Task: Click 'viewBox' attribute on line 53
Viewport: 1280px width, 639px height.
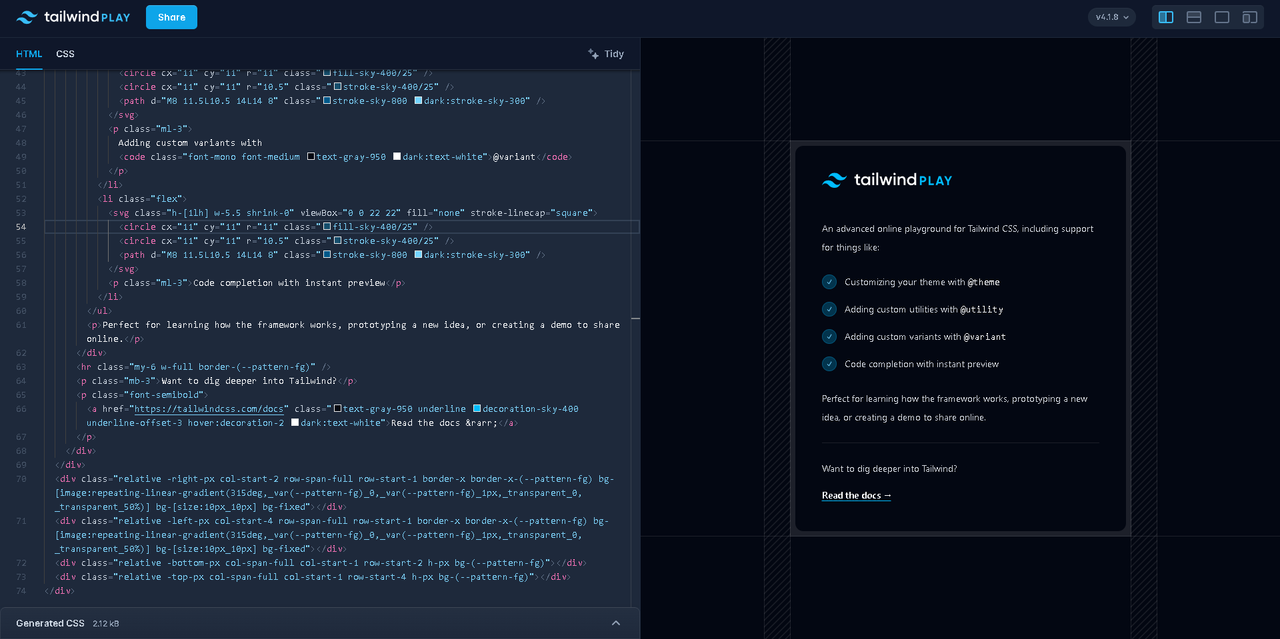Action: [x=319, y=213]
